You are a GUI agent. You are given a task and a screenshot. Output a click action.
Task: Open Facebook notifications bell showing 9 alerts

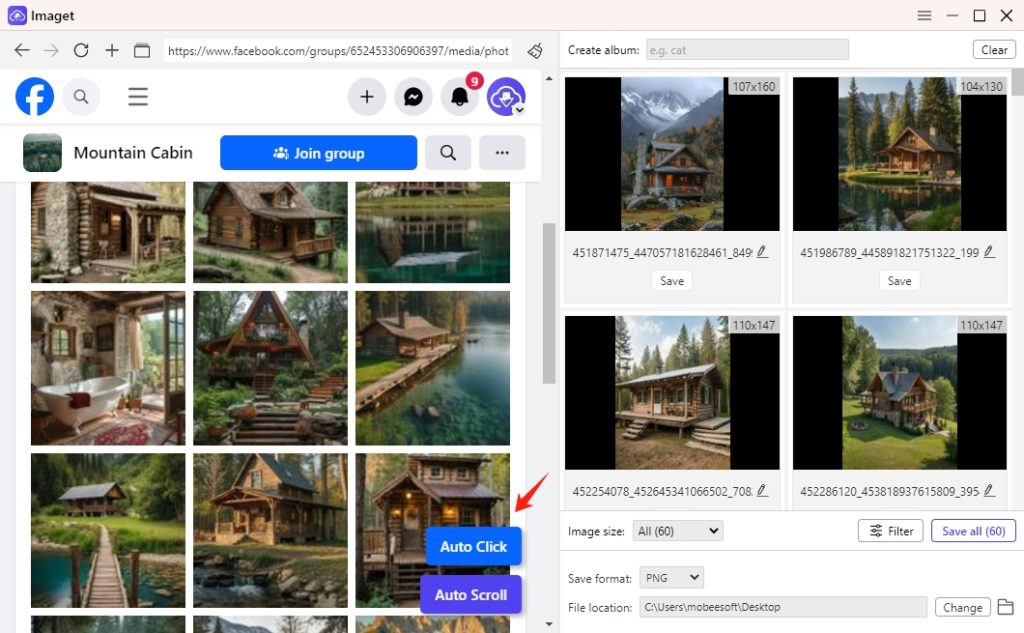(460, 96)
